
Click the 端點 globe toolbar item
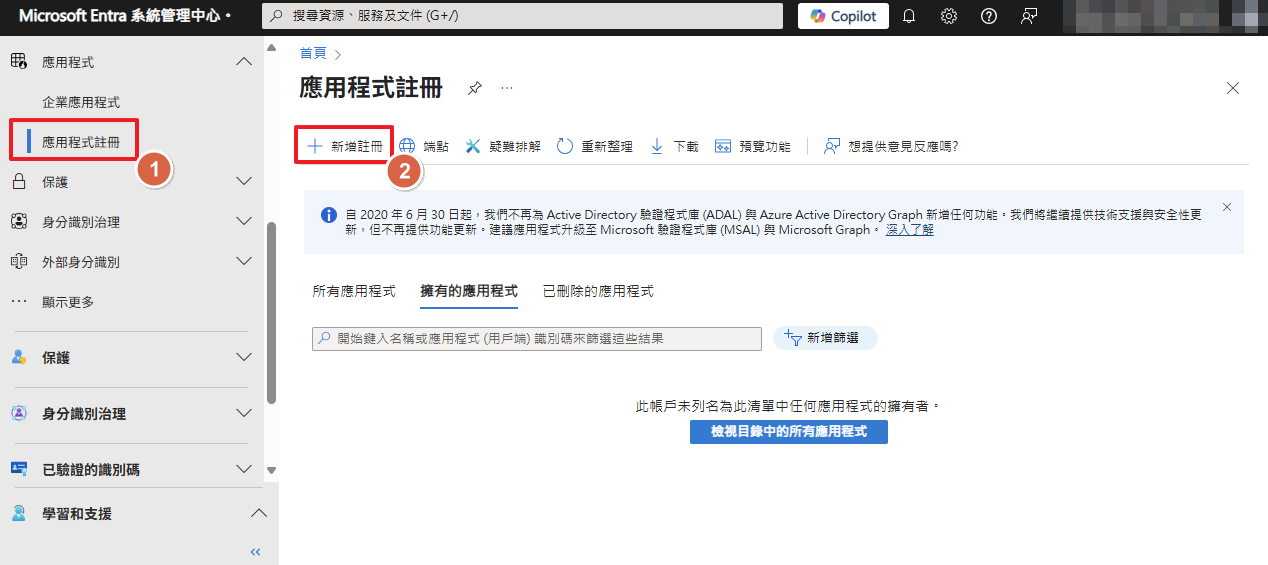pos(424,146)
